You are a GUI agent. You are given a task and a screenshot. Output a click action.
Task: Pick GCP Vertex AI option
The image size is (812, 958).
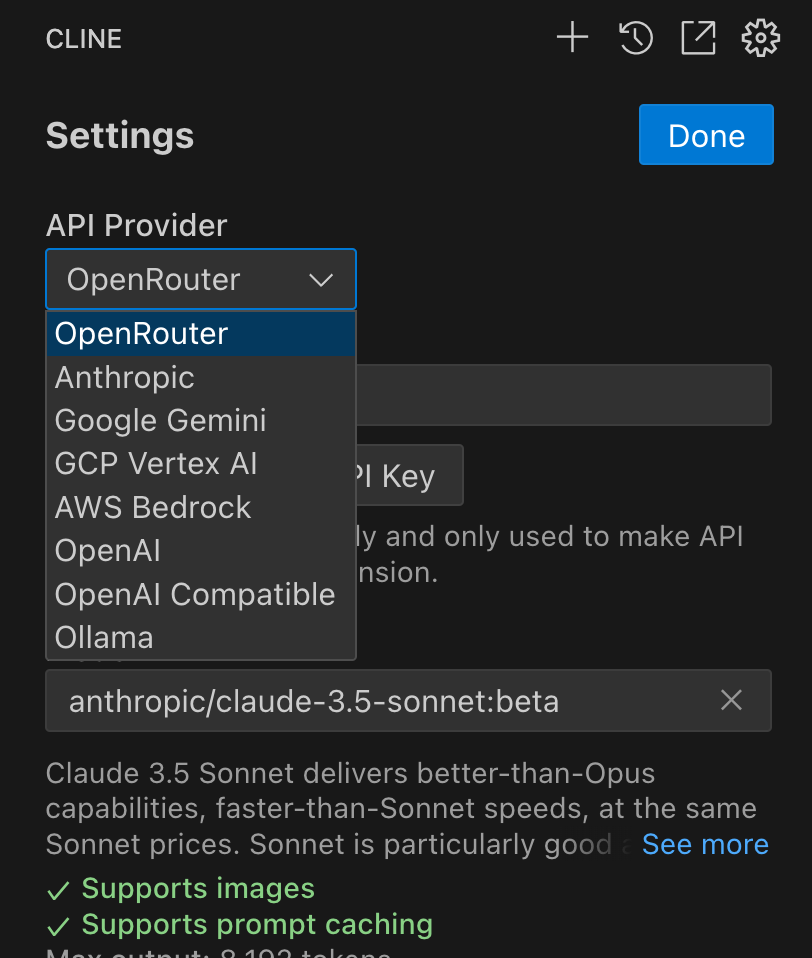click(x=156, y=464)
